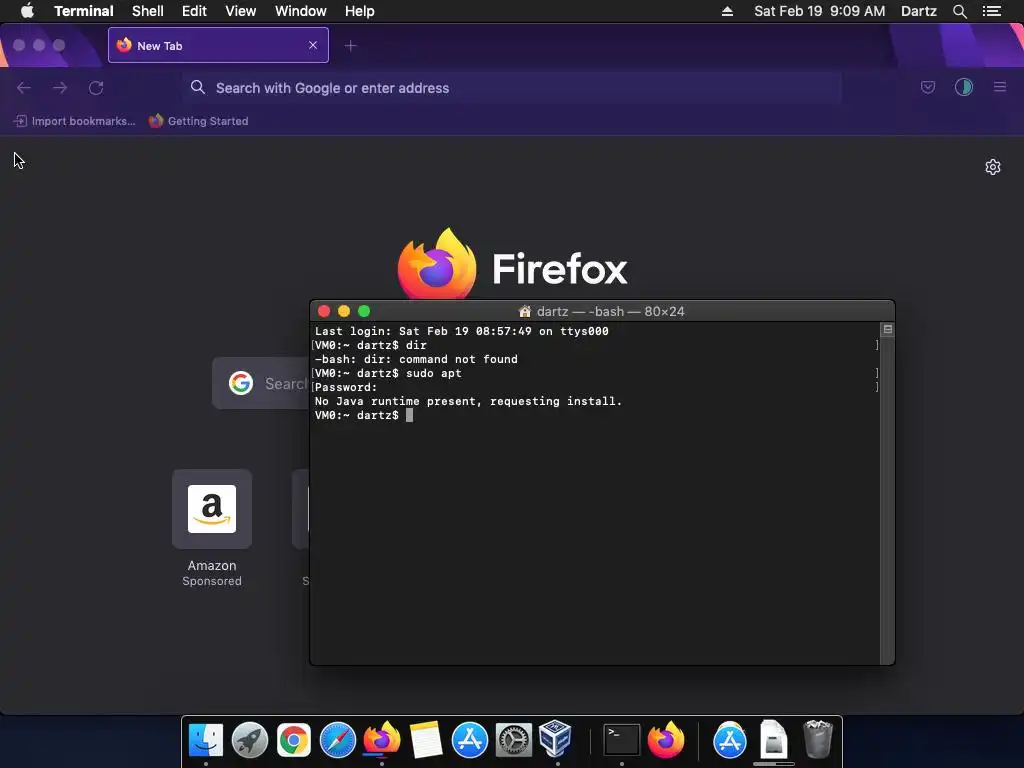Screen dimensions: 1024x768
Task: Open Firefox account icon in toolbar
Action: click(x=964, y=88)
